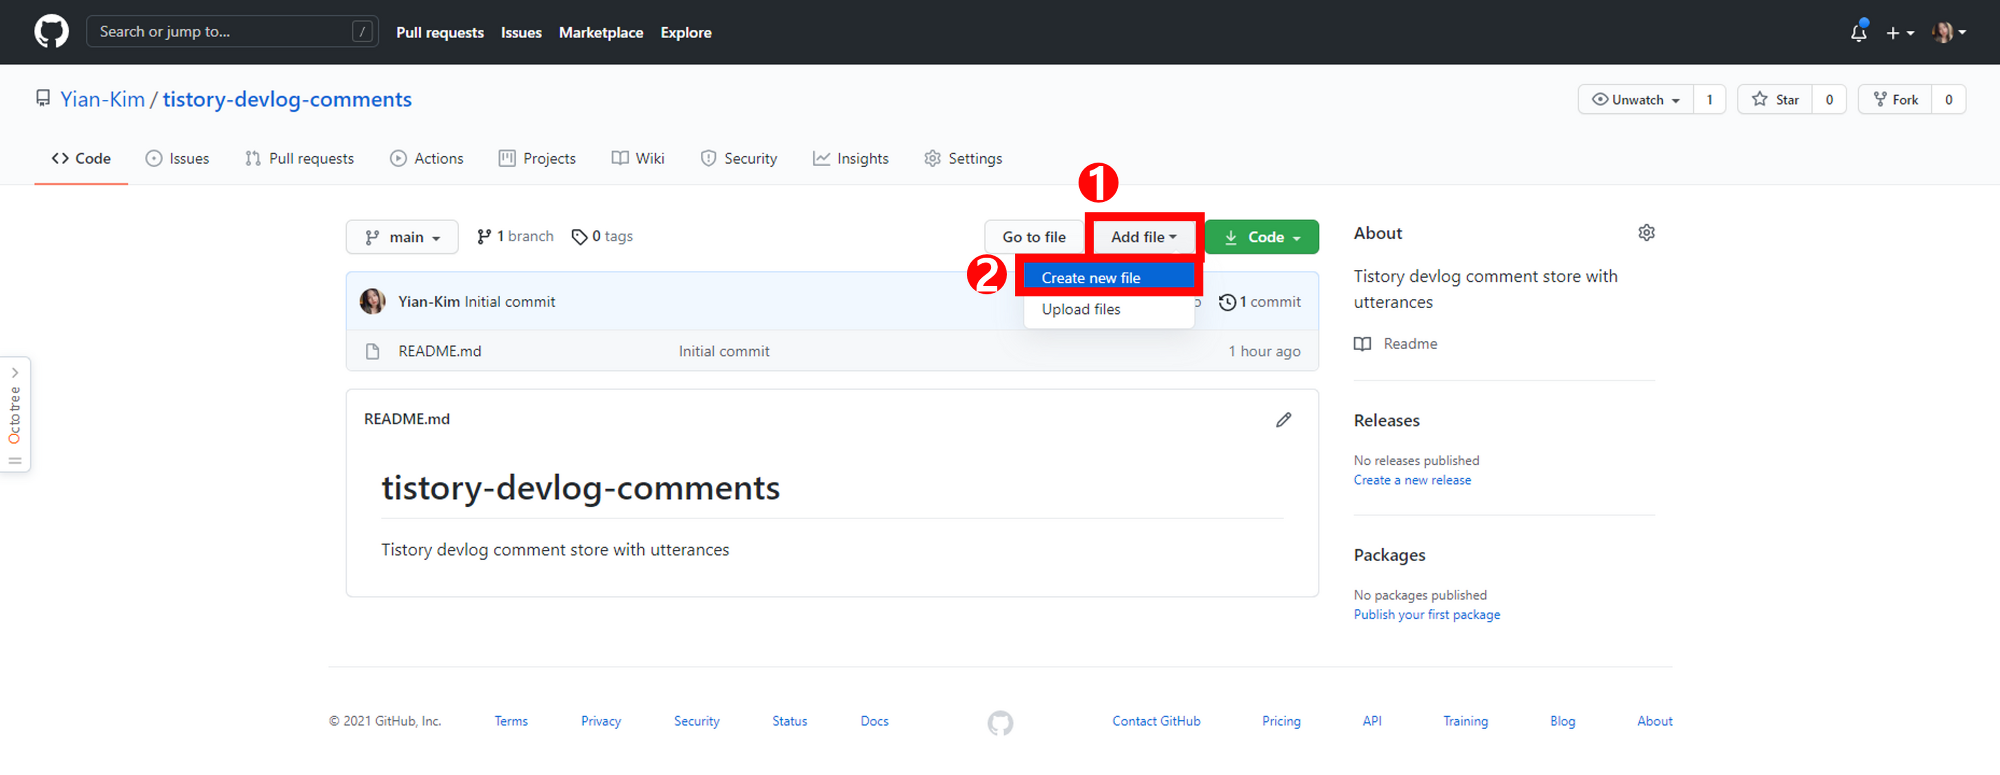Switch to the Settings tab
This screenshot has height=775, width=2000.
point(963,158)
